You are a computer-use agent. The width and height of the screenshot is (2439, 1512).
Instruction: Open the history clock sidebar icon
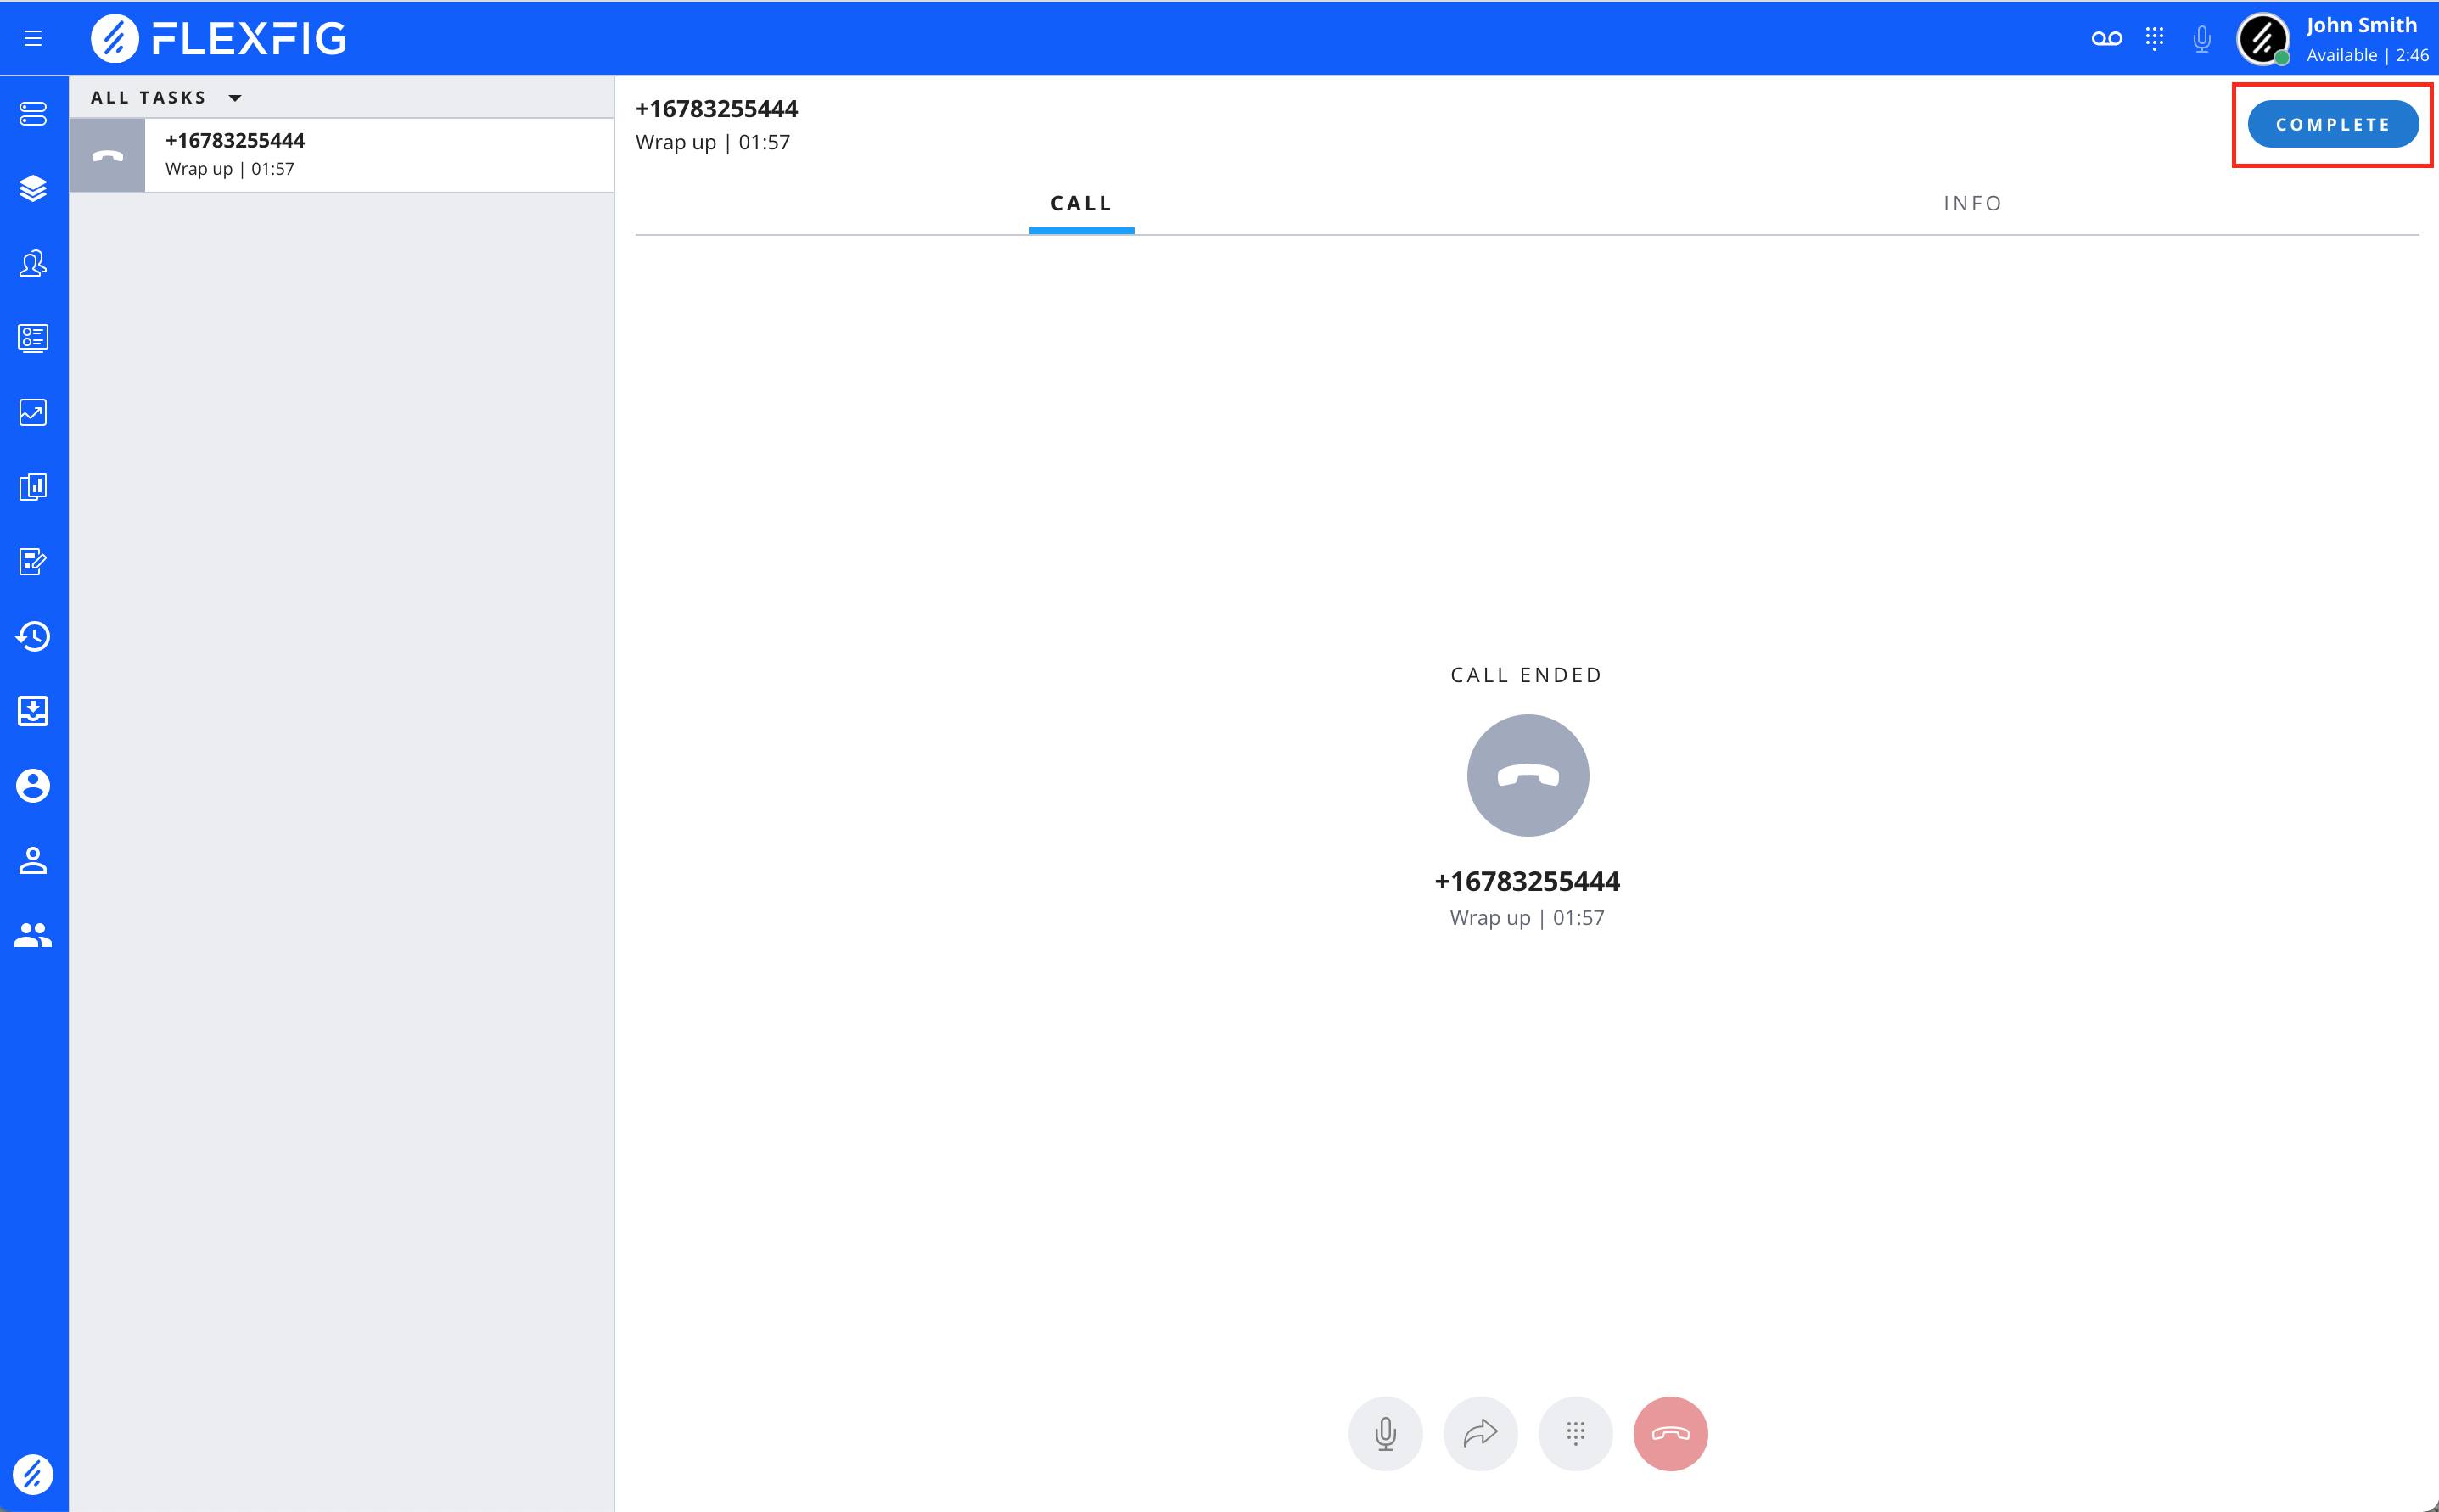[x=33, y=636]
